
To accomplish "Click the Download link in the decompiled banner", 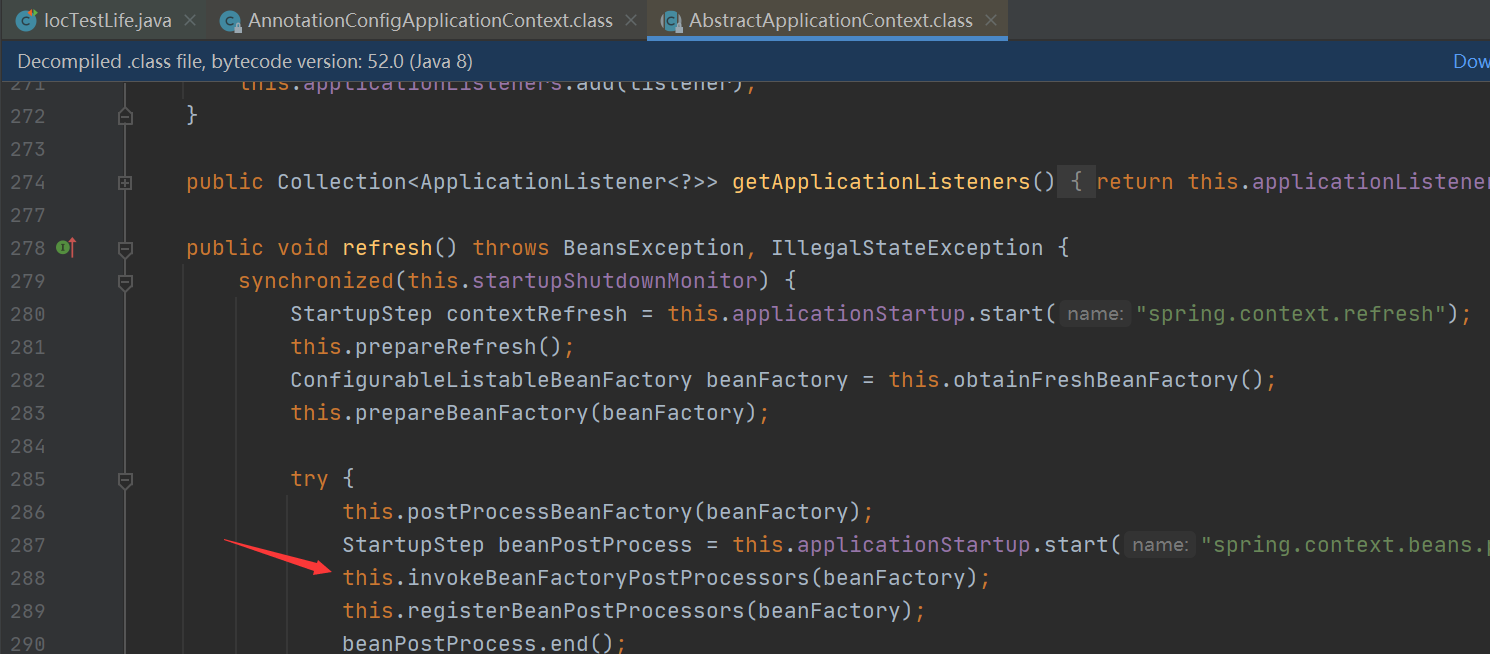I will pyautogui.click(x=1470, y=61).
